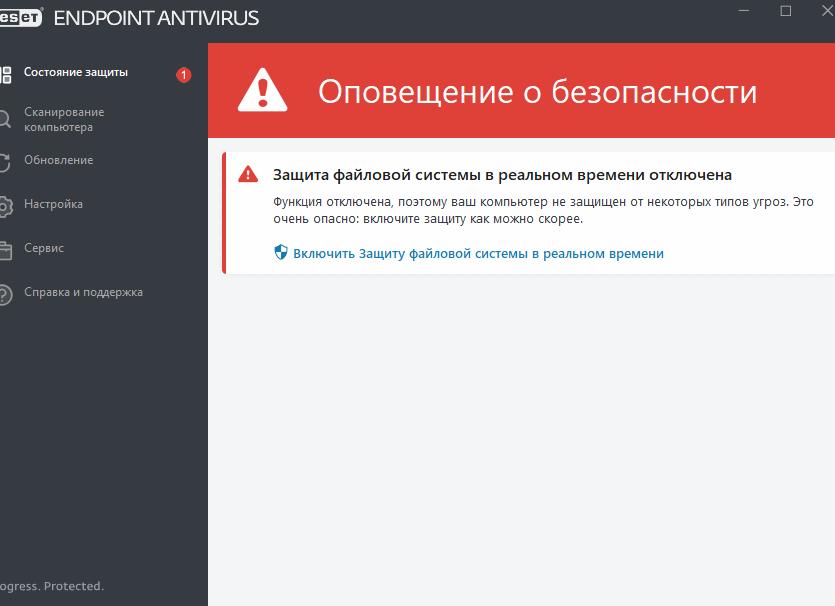Click Включить Защиту файловой системы link
The width and height of the screenshot is (835, 606).
[478, 253]
